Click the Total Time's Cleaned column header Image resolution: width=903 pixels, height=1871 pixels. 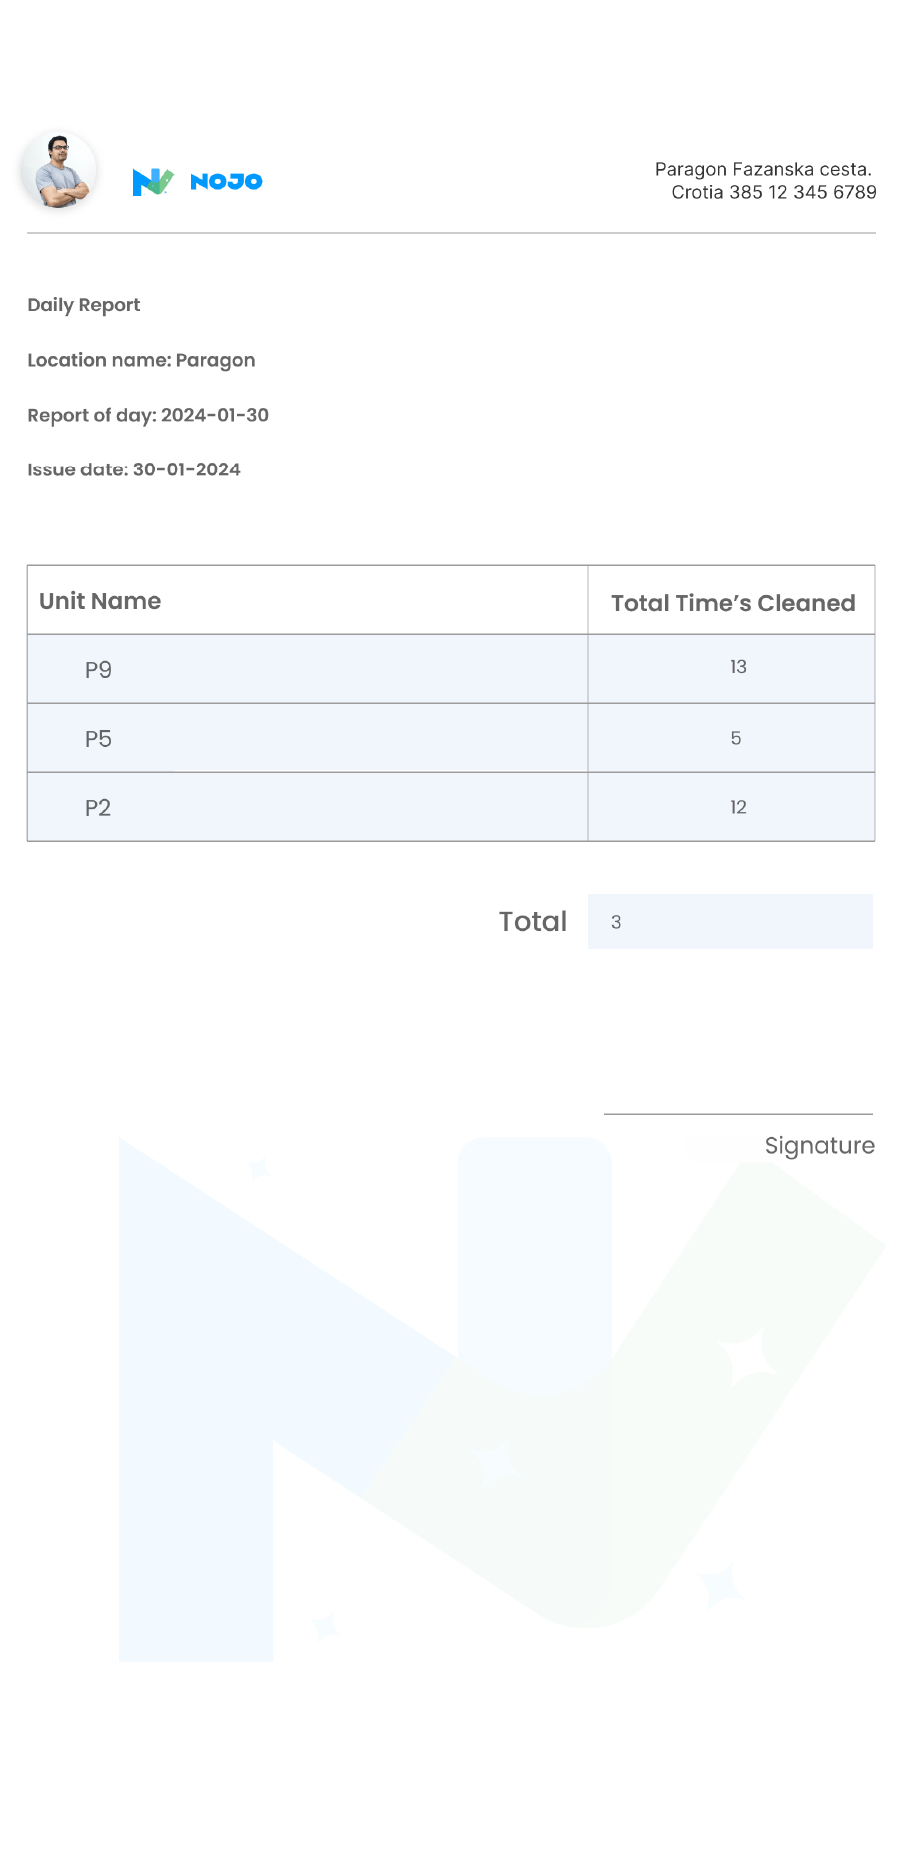click(x=733, y=603)
